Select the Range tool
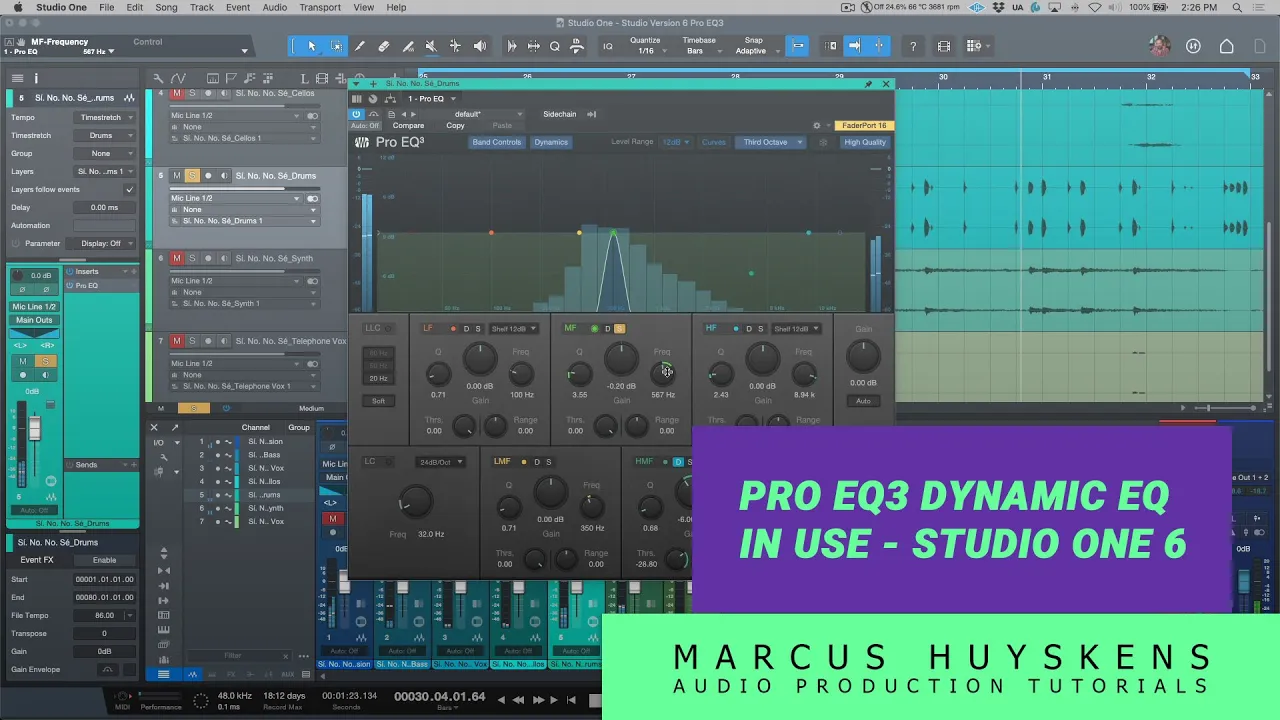1280x720 pixels. [x=336, y=46]
